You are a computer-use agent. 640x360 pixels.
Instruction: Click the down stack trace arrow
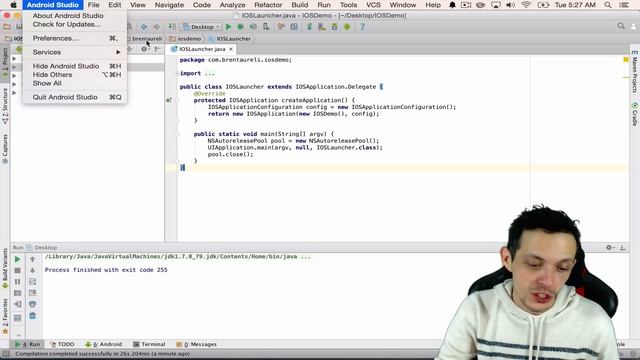(x=33, y=270)
